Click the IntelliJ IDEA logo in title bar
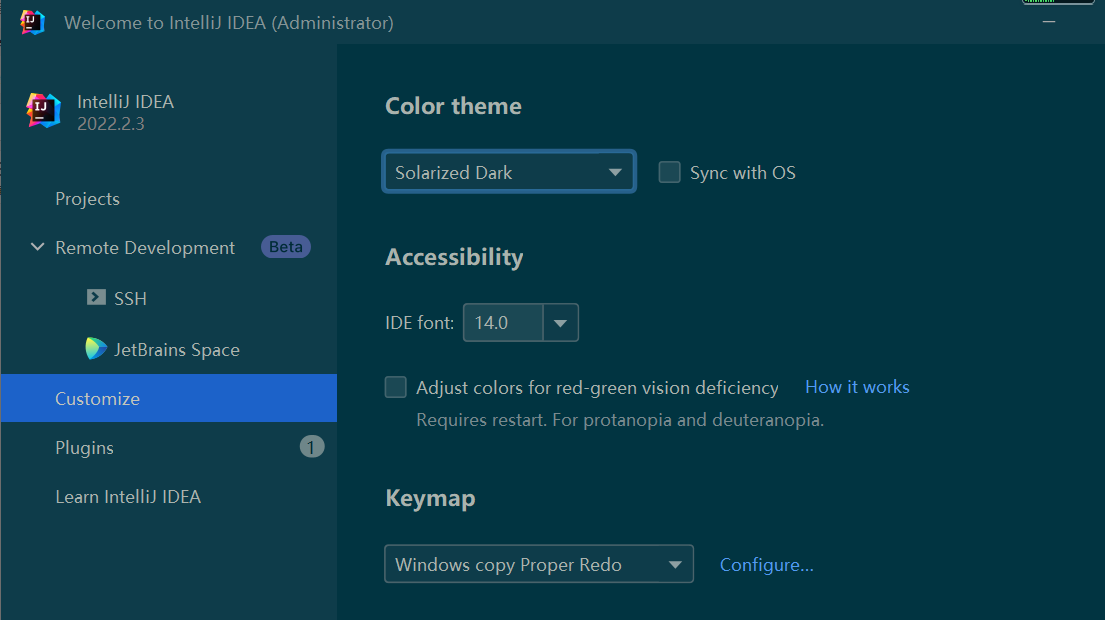Screen dimensions: 1105x620 [32, 23]
